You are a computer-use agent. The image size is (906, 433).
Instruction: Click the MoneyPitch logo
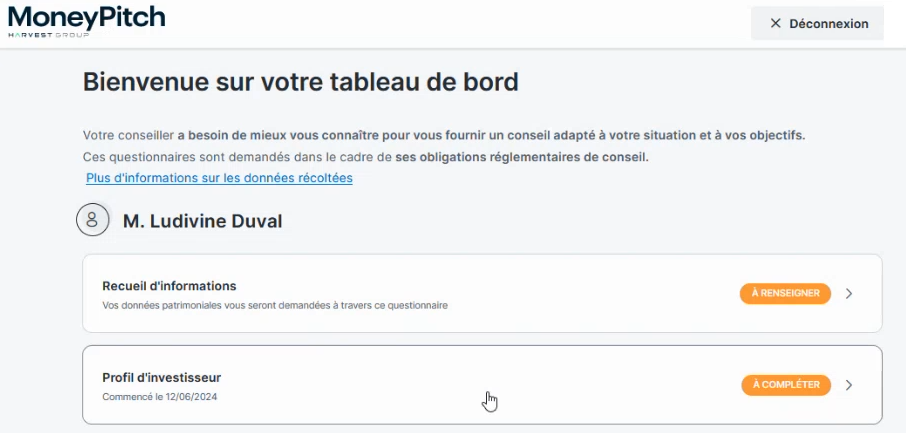pos(86,17)
